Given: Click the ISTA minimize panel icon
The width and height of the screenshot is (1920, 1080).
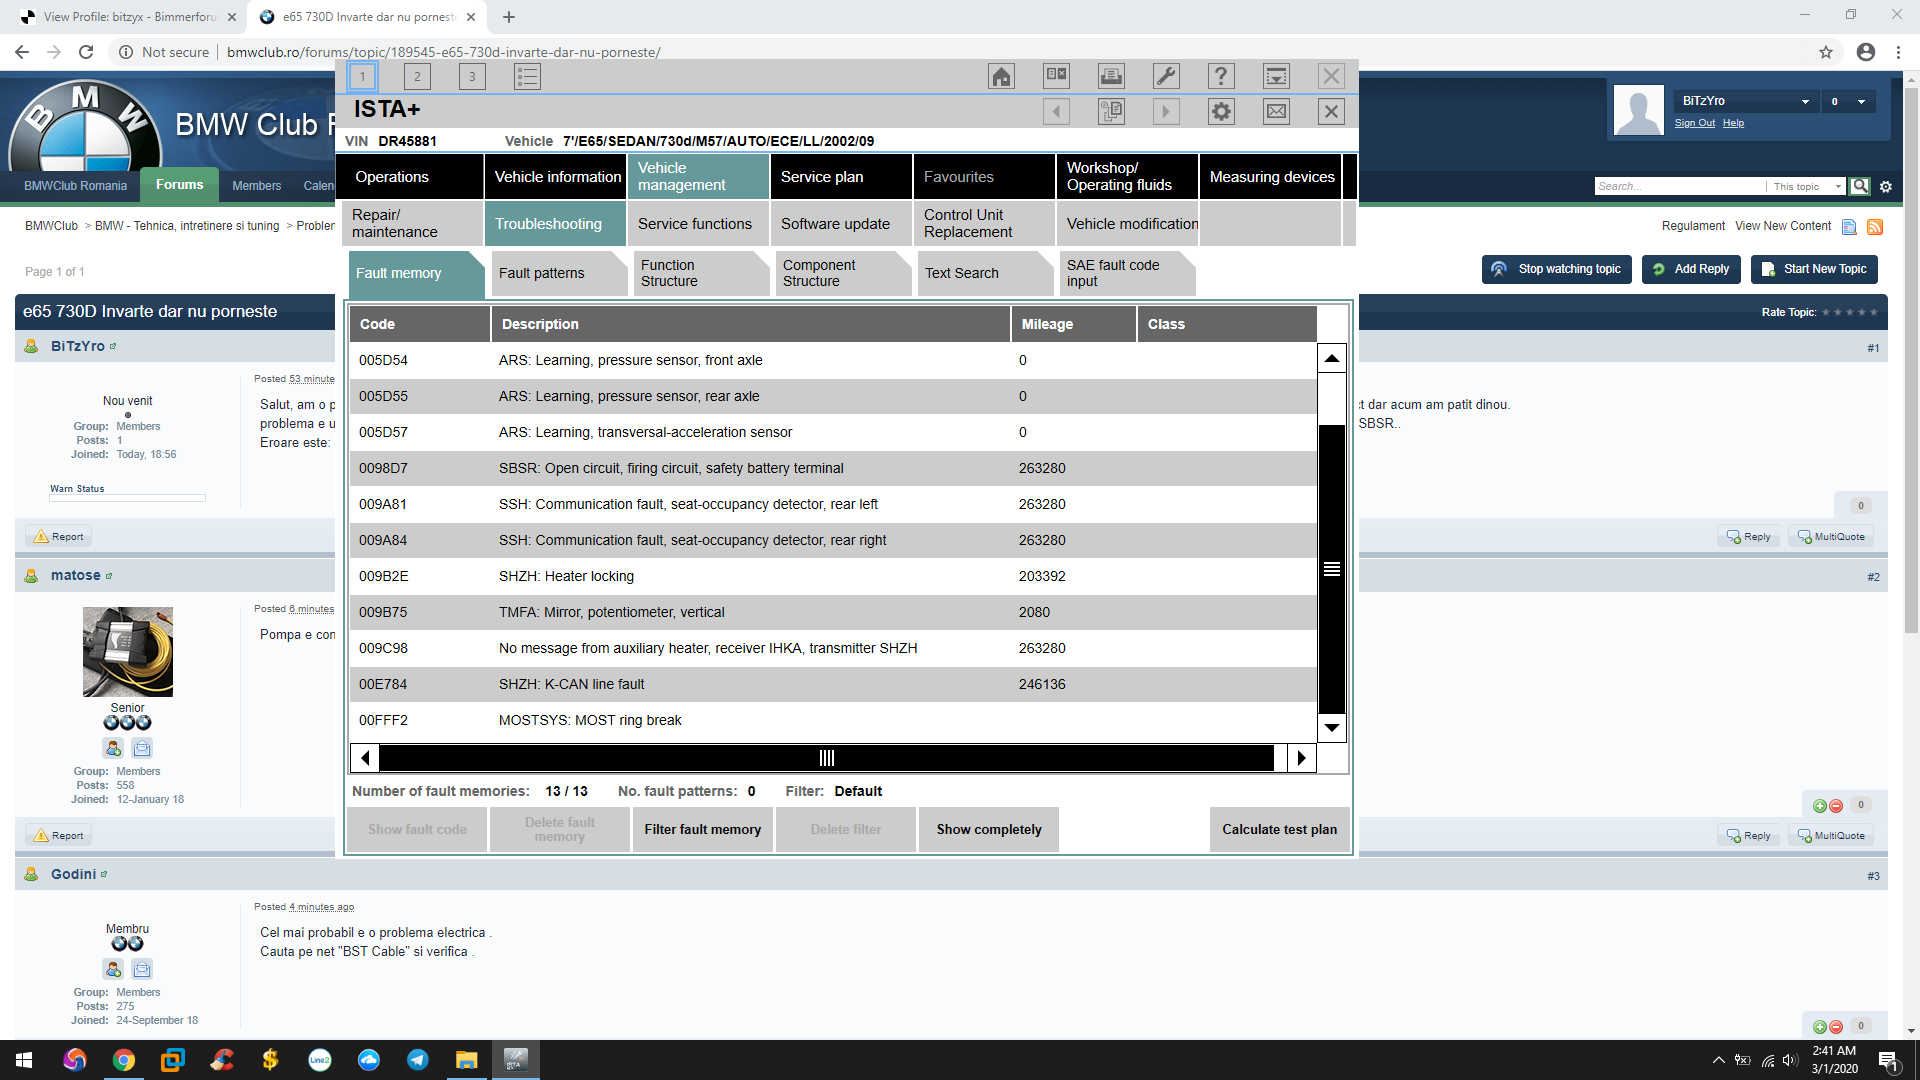Looking at the screenshot, I should 1276,76.
